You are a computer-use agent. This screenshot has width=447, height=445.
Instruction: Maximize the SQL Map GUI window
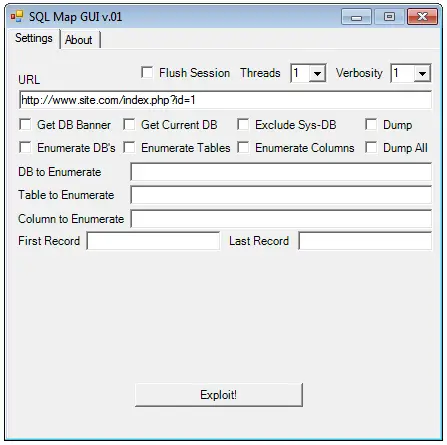(x=389, y=17)
